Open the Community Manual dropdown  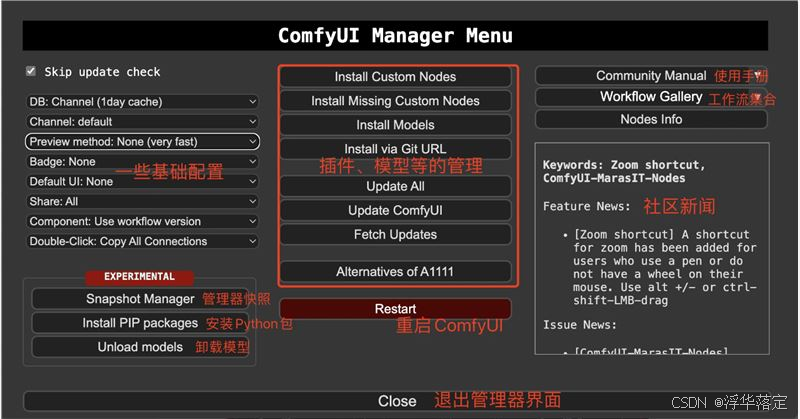[x=651, y=76]
